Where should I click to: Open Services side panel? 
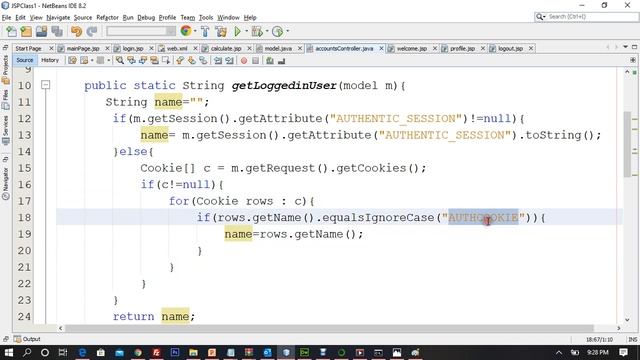click(6, 130)
